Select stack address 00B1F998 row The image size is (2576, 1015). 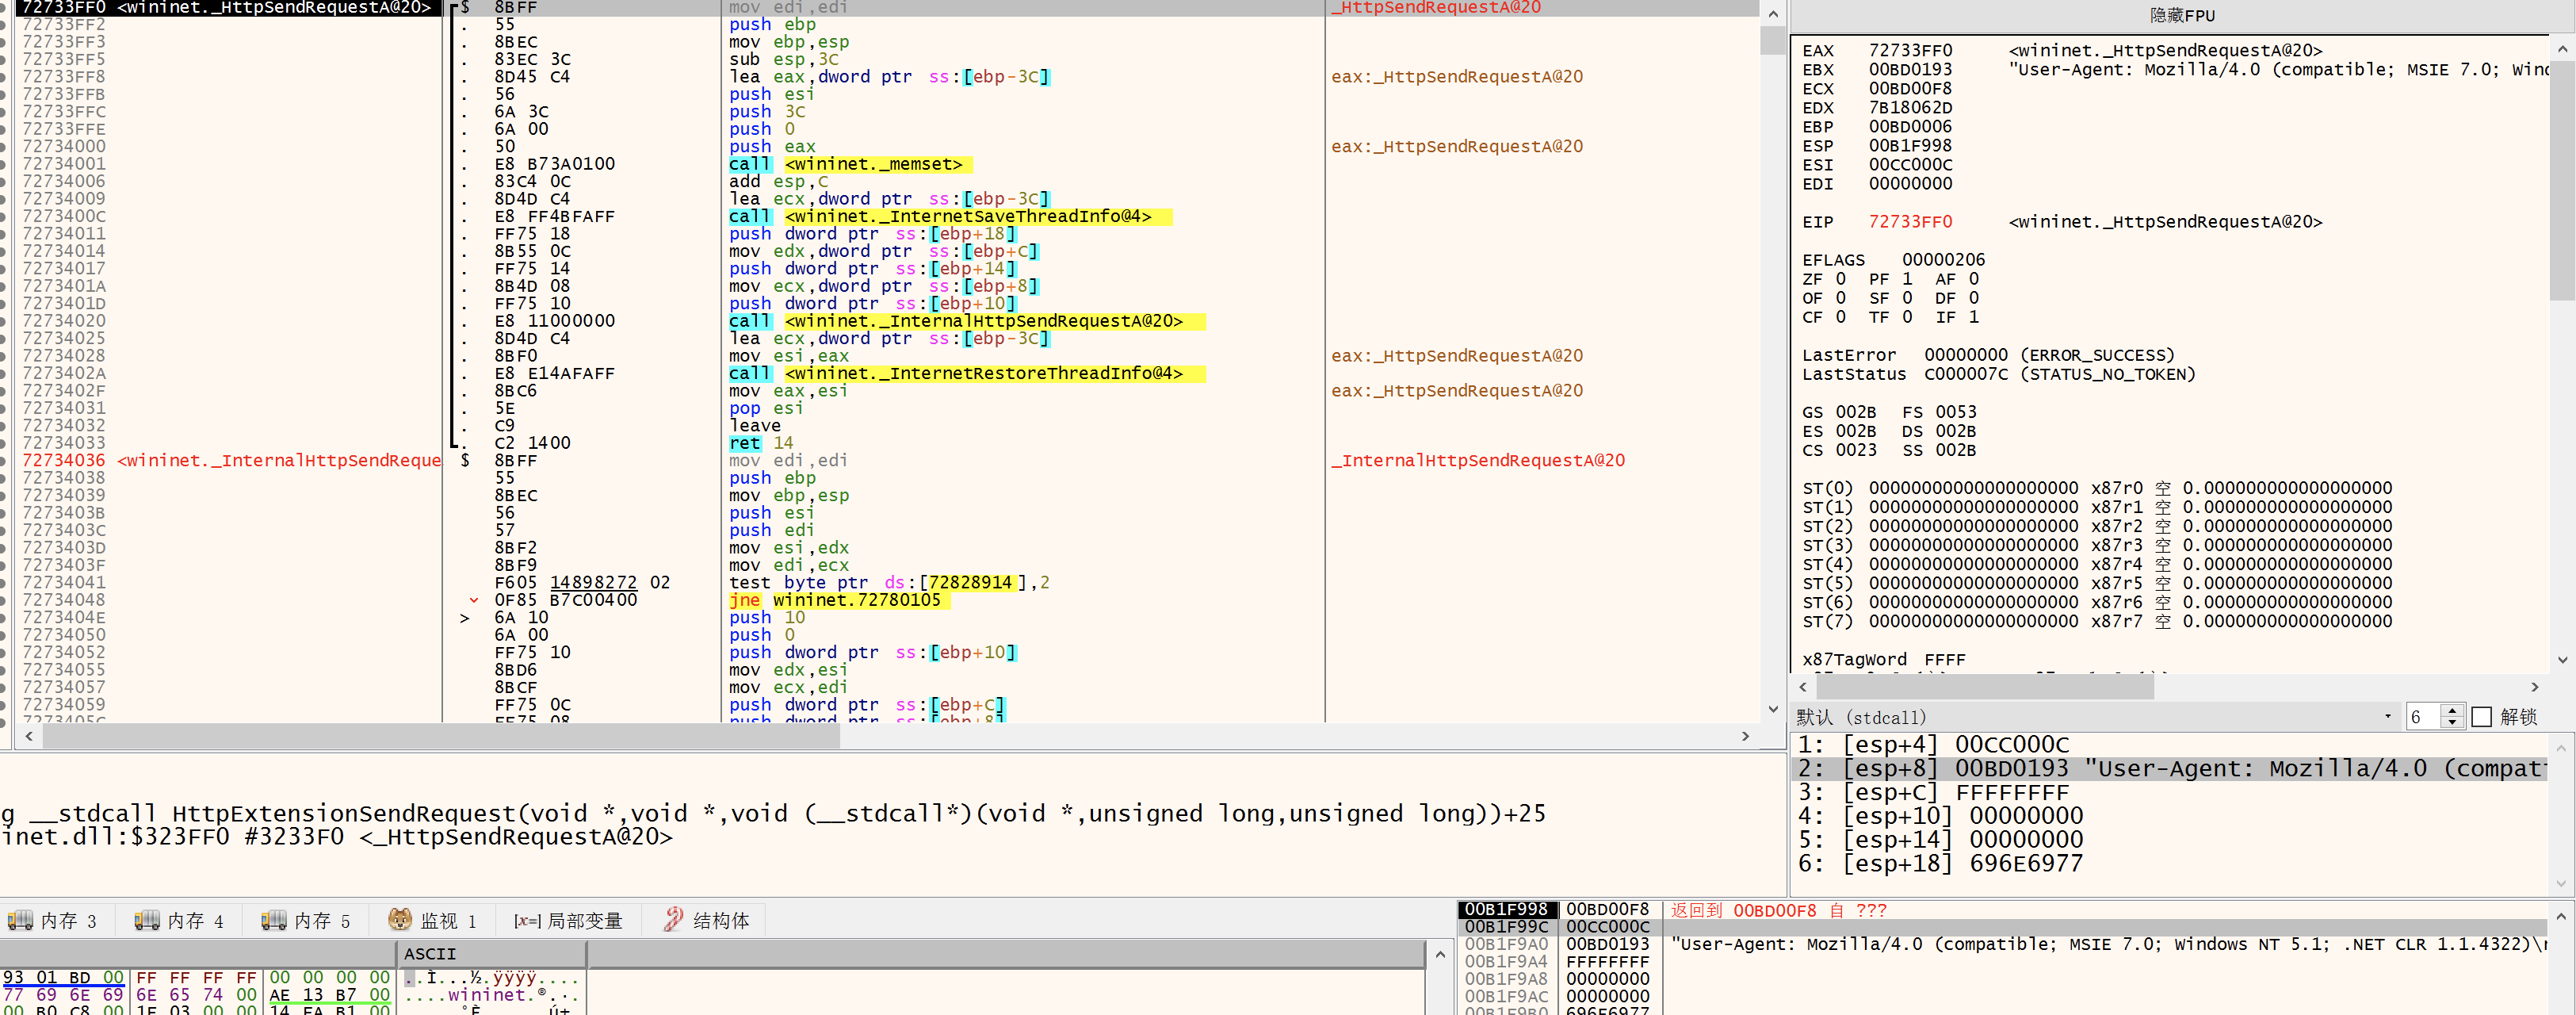click(1507, 909)
